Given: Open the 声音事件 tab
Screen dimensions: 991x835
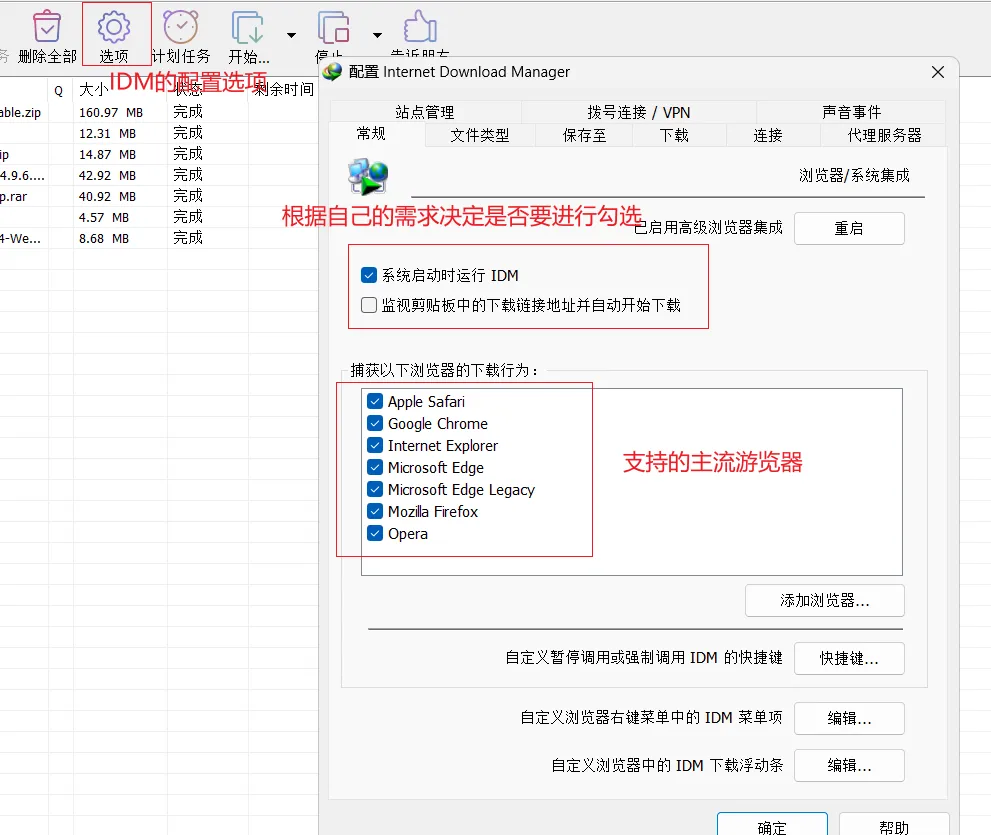Looking at the screenshot, I should click(851, 113).
